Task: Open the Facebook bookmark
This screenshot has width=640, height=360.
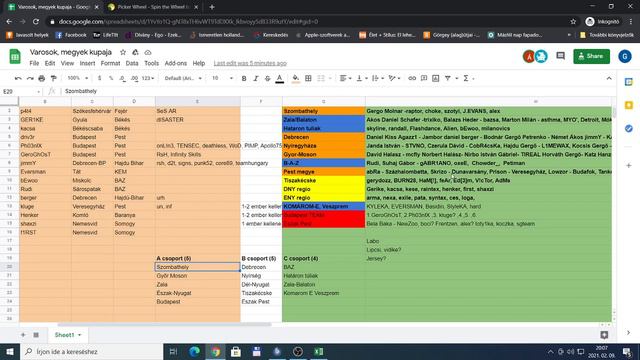Action: click(71, 35)
